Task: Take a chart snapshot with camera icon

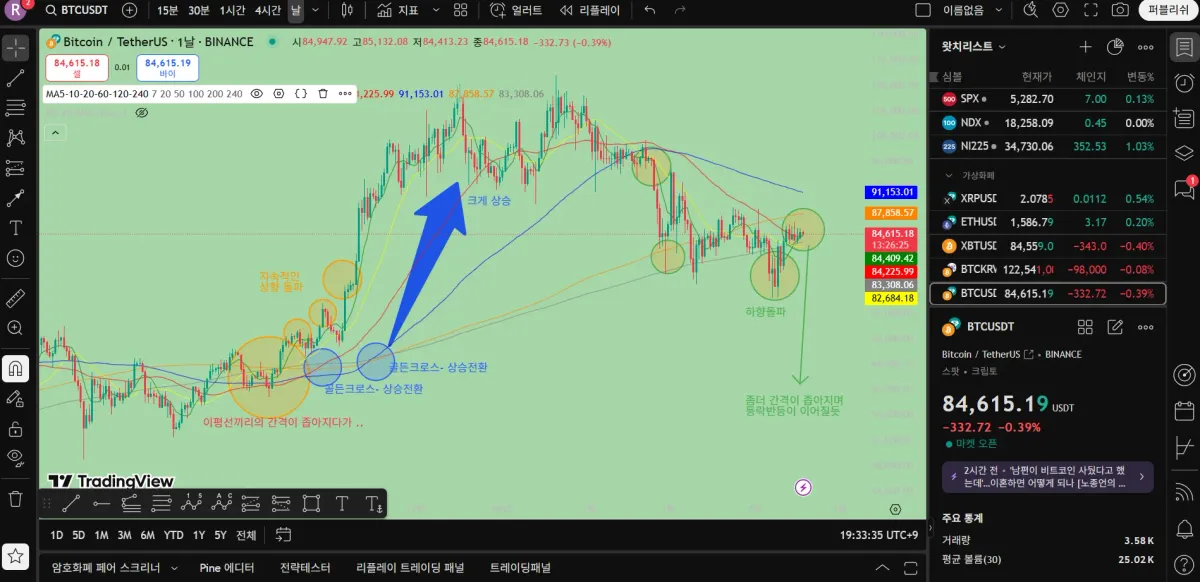Action: point(1120,10)
